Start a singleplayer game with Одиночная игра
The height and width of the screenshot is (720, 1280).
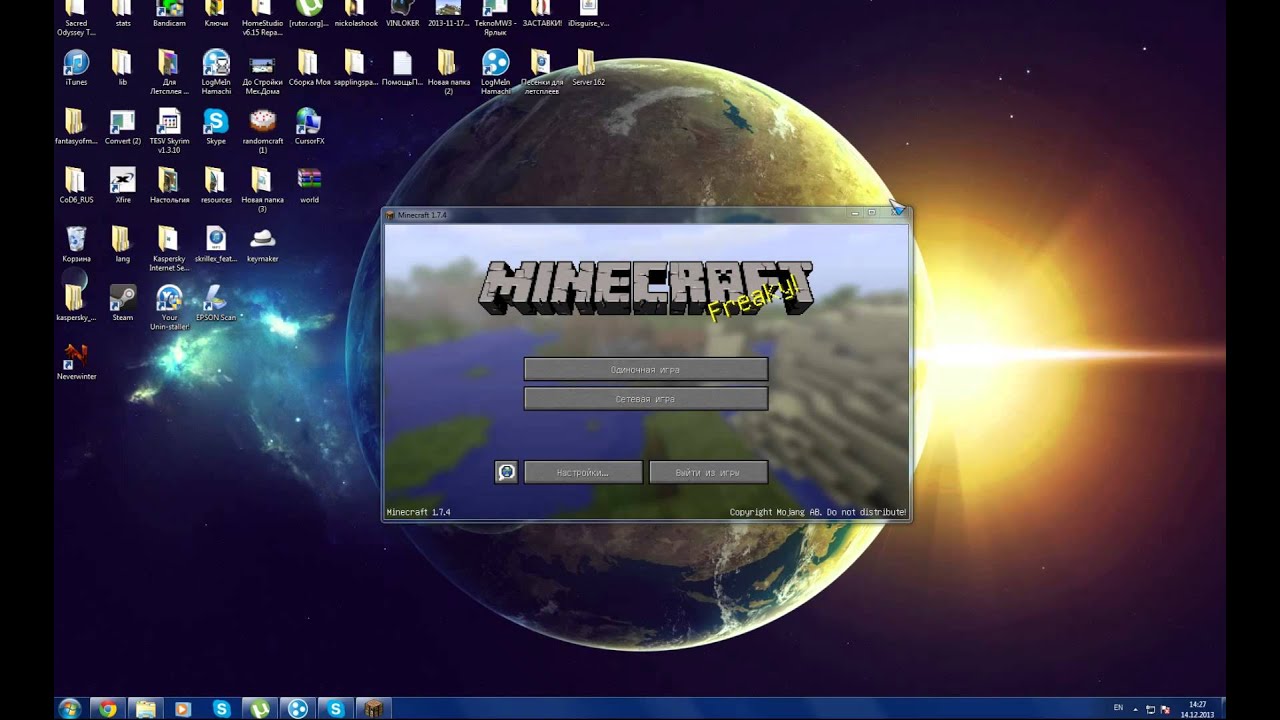coord(646,370)
